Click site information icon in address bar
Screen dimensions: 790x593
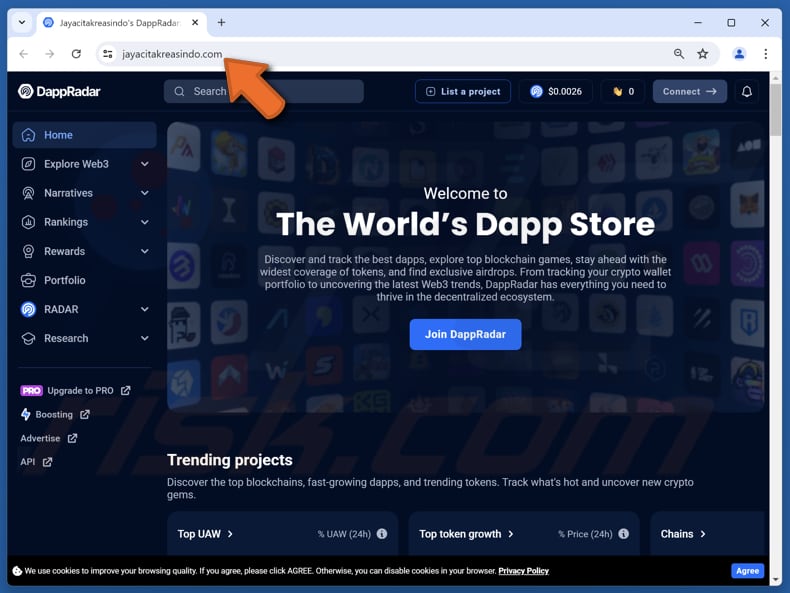[x=107, y=54]
